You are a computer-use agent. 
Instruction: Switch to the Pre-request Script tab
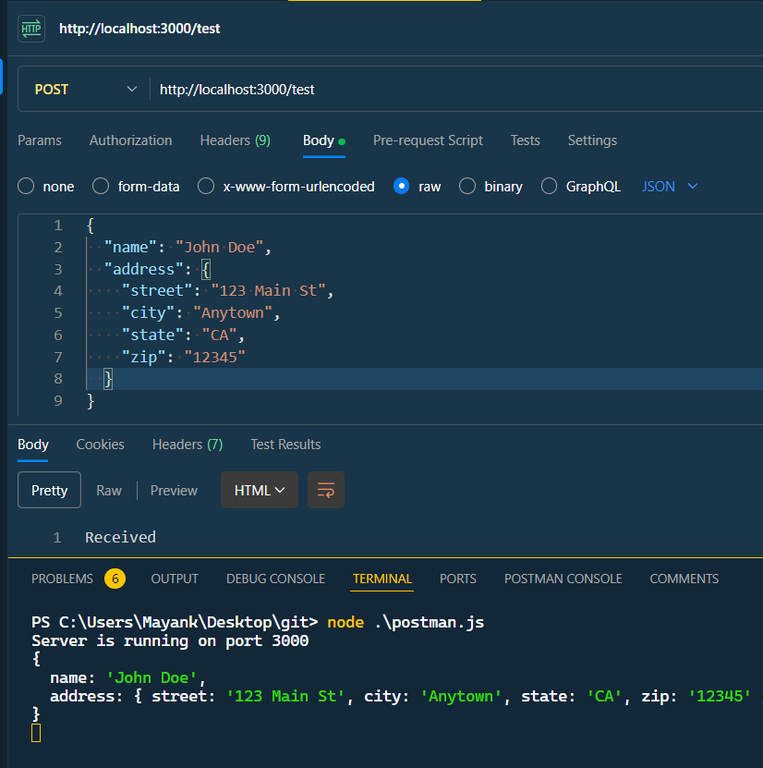(427, 140)
